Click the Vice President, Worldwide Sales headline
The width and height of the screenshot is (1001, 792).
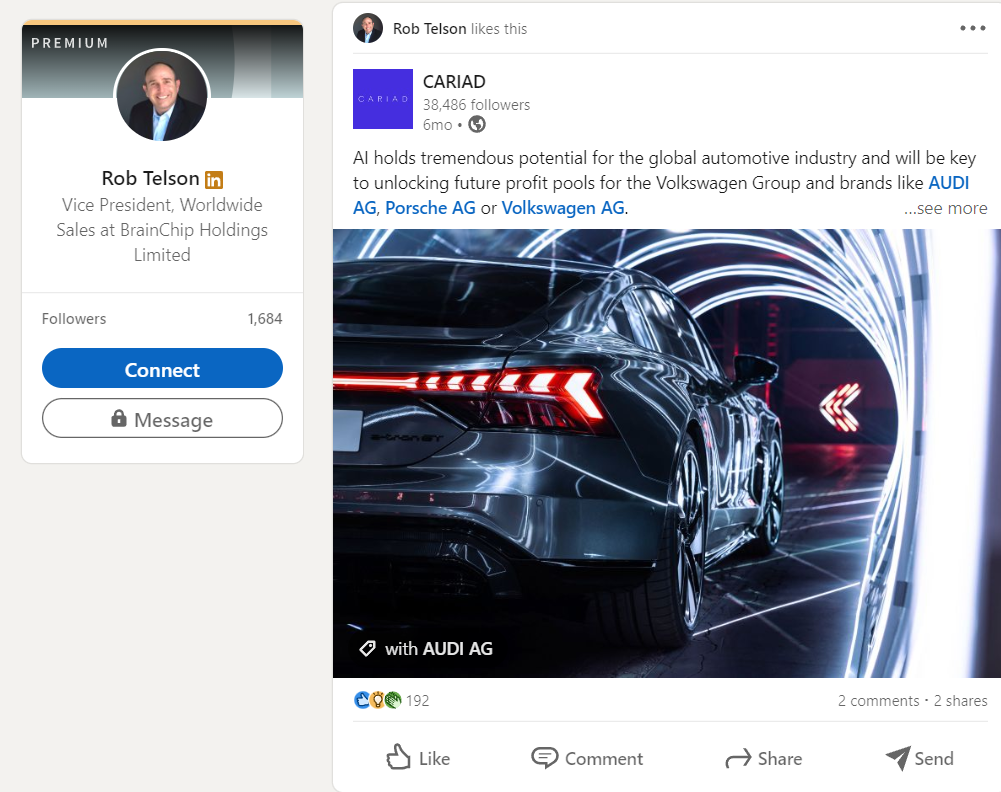(x=162, y=230)
